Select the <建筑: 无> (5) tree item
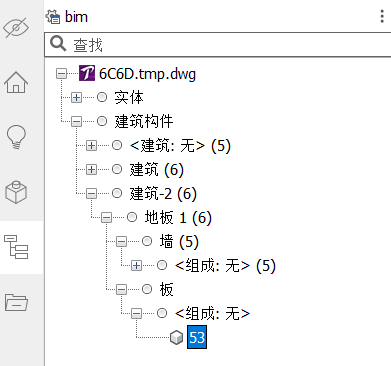This screenshot has height=366, width=391. (180, 146)
